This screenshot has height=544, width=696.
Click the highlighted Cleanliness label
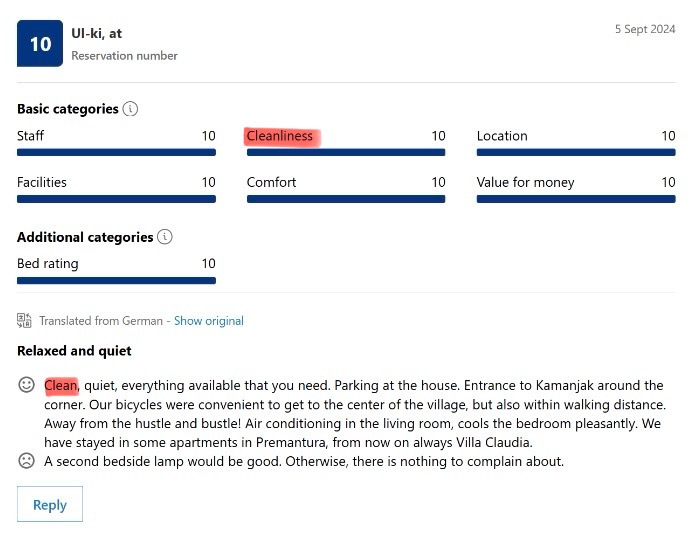[x=280, y=136]
